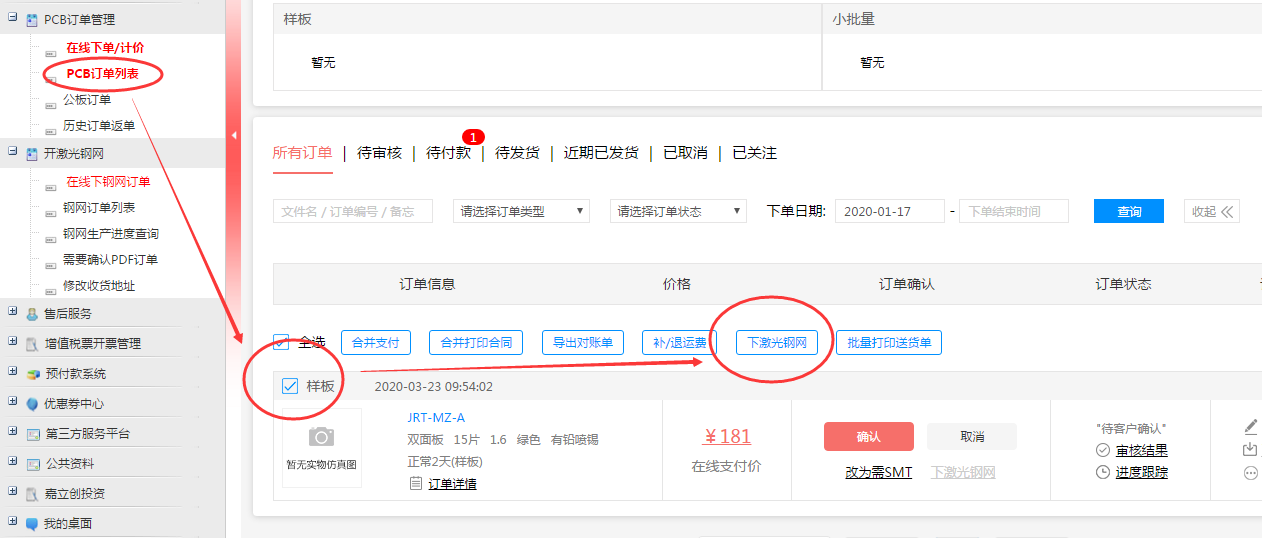Click the file name search input field

[x=352, y=211]
